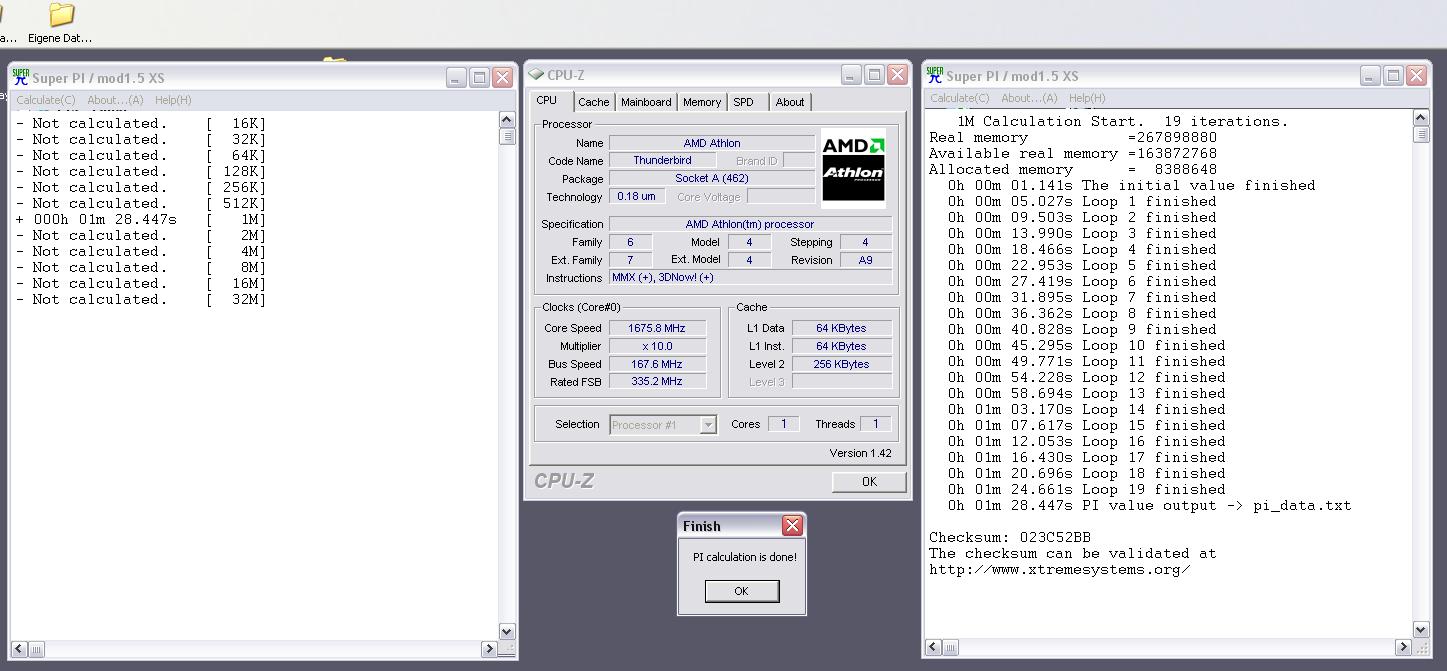
Task: Switch to the Cache tab in CPU-Z
Action: pyautogui.click(x=593, y=102)
